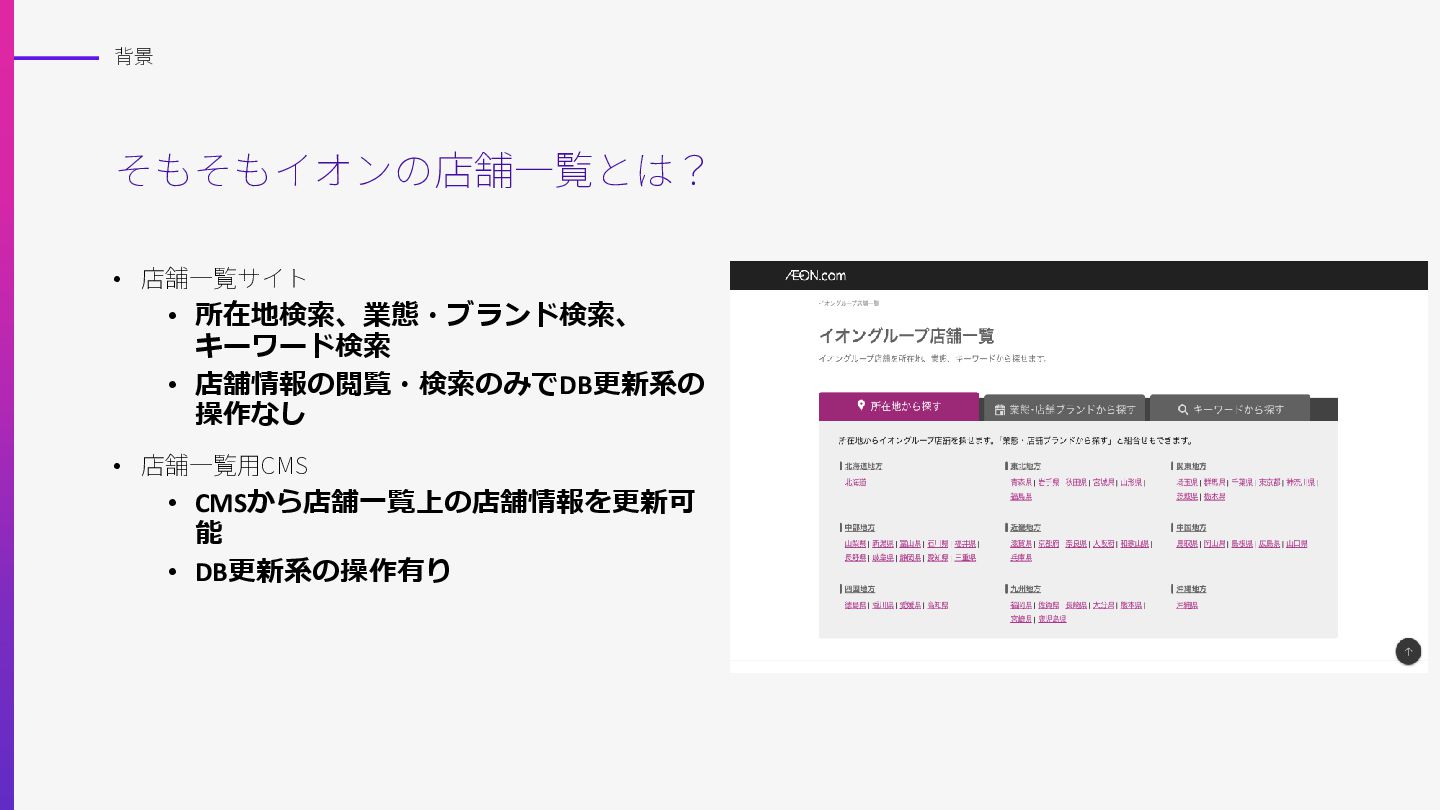
Task: Open the 愛媛県 link
Action: pyautogui.click(x=910, y=605)
